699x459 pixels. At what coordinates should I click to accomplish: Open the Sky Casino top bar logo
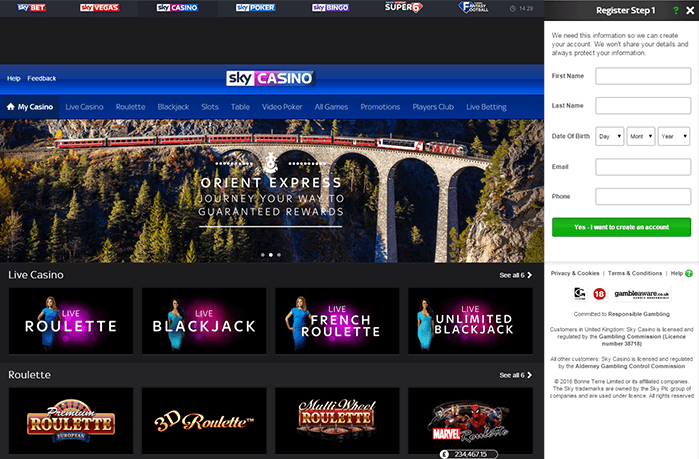click(177, 8)
